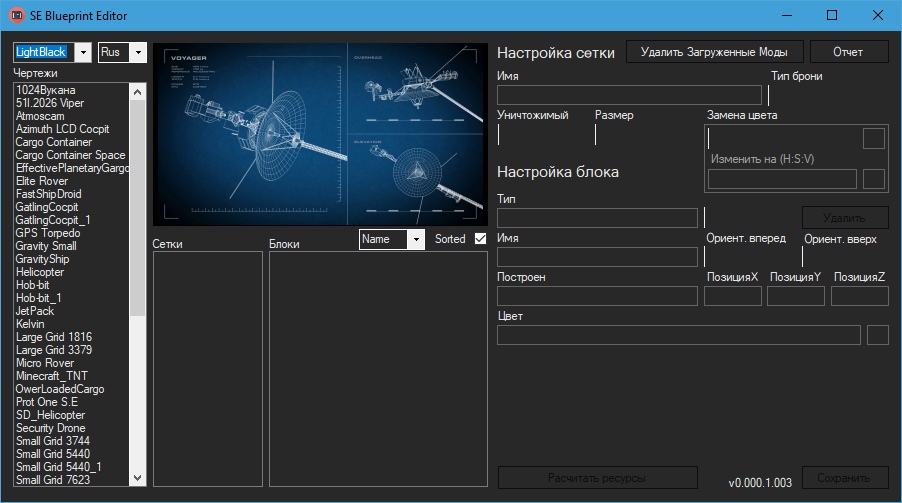
Task: Select the Large Grid 1816 blueprint
Action: coord(72,337)
